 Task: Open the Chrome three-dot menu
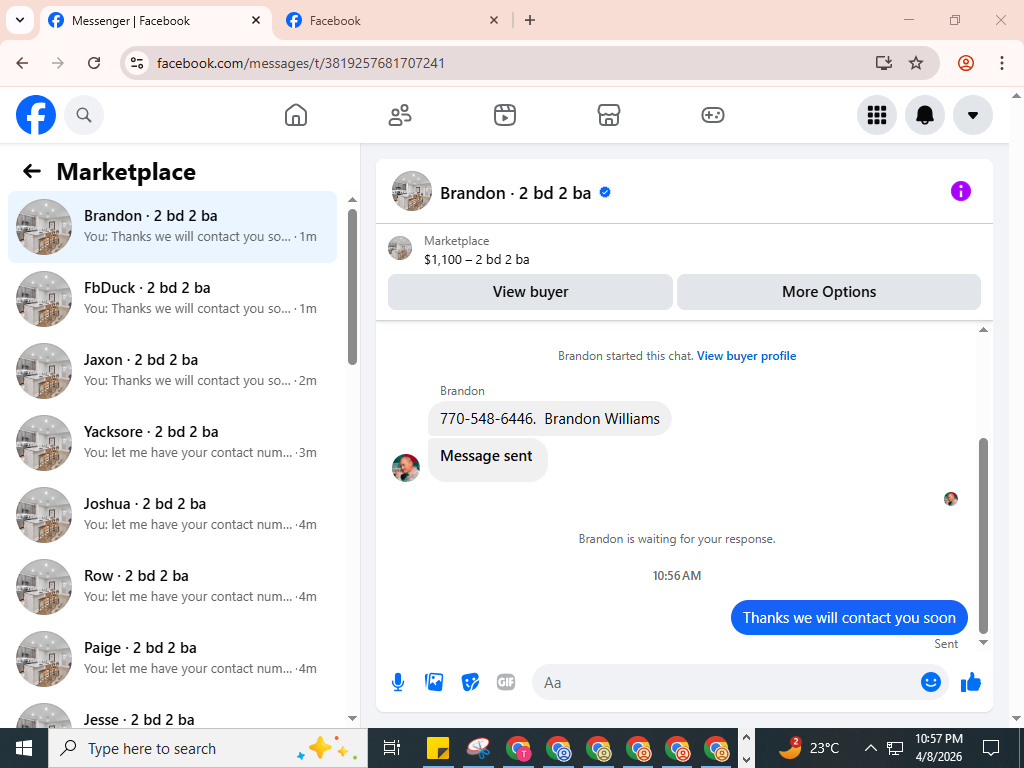(1002, 63)
